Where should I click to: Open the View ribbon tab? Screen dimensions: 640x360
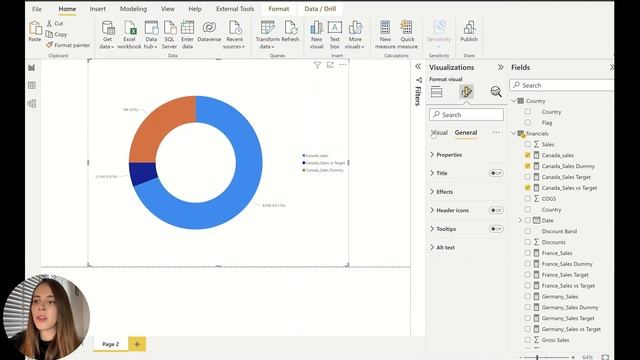(x=167, y=9)
